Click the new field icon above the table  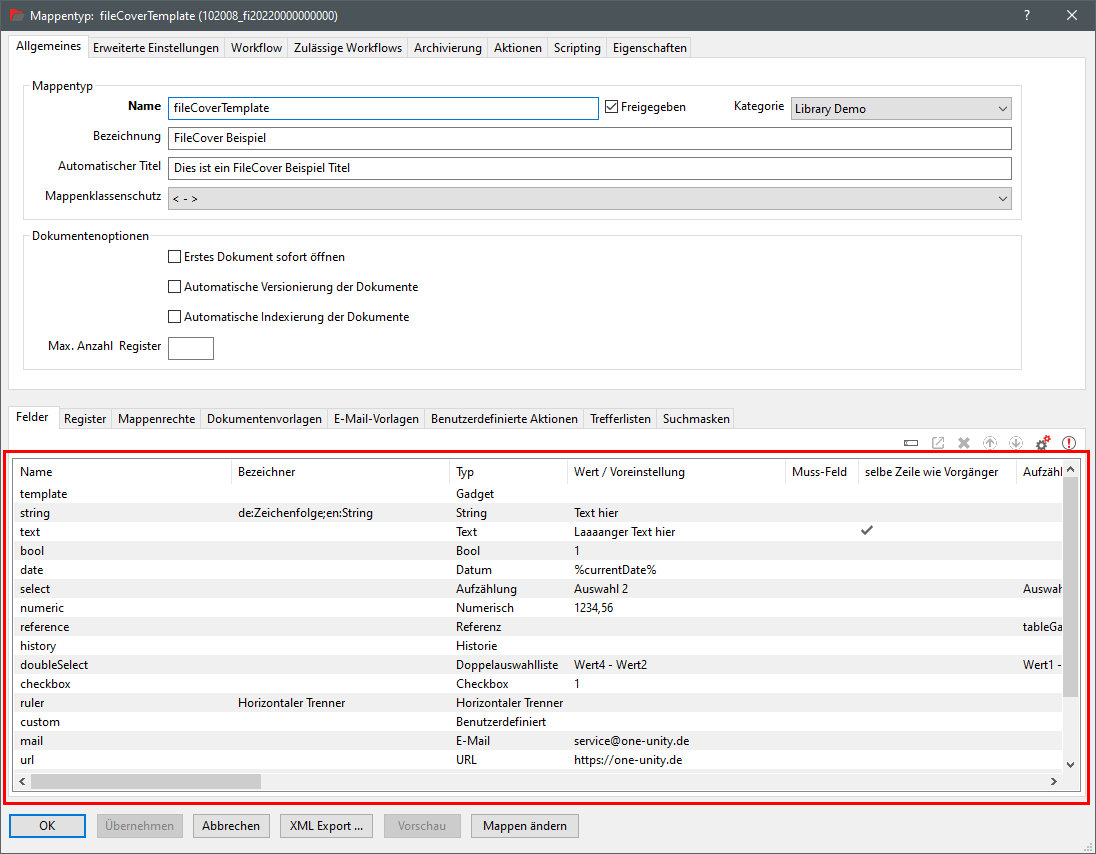pos(911,442)
